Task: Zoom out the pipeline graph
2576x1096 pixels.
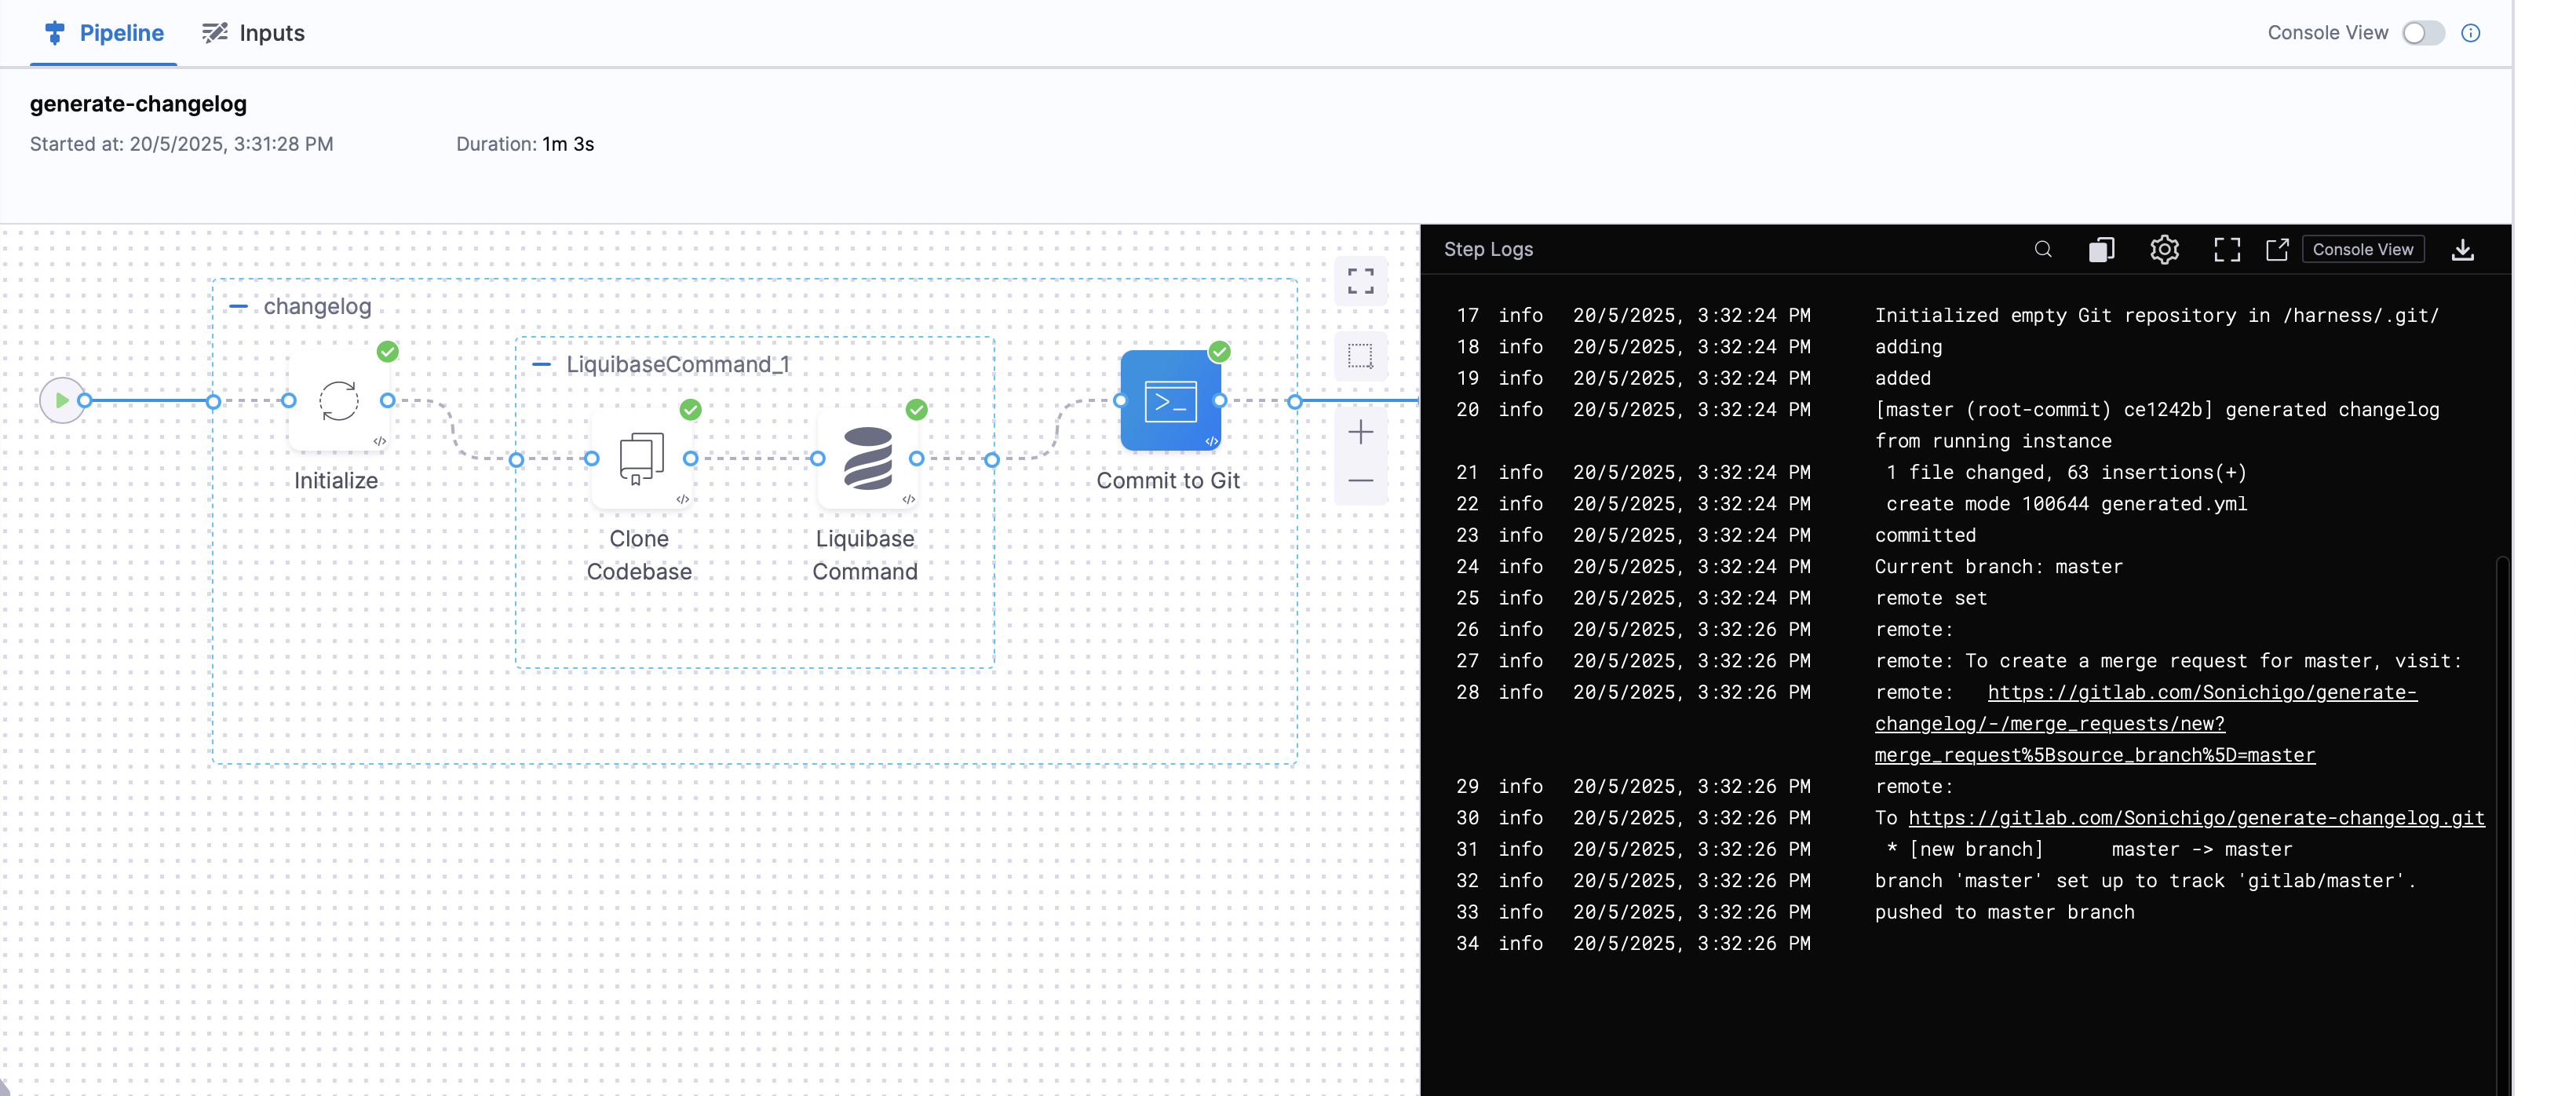Action: coord(1360,481)
